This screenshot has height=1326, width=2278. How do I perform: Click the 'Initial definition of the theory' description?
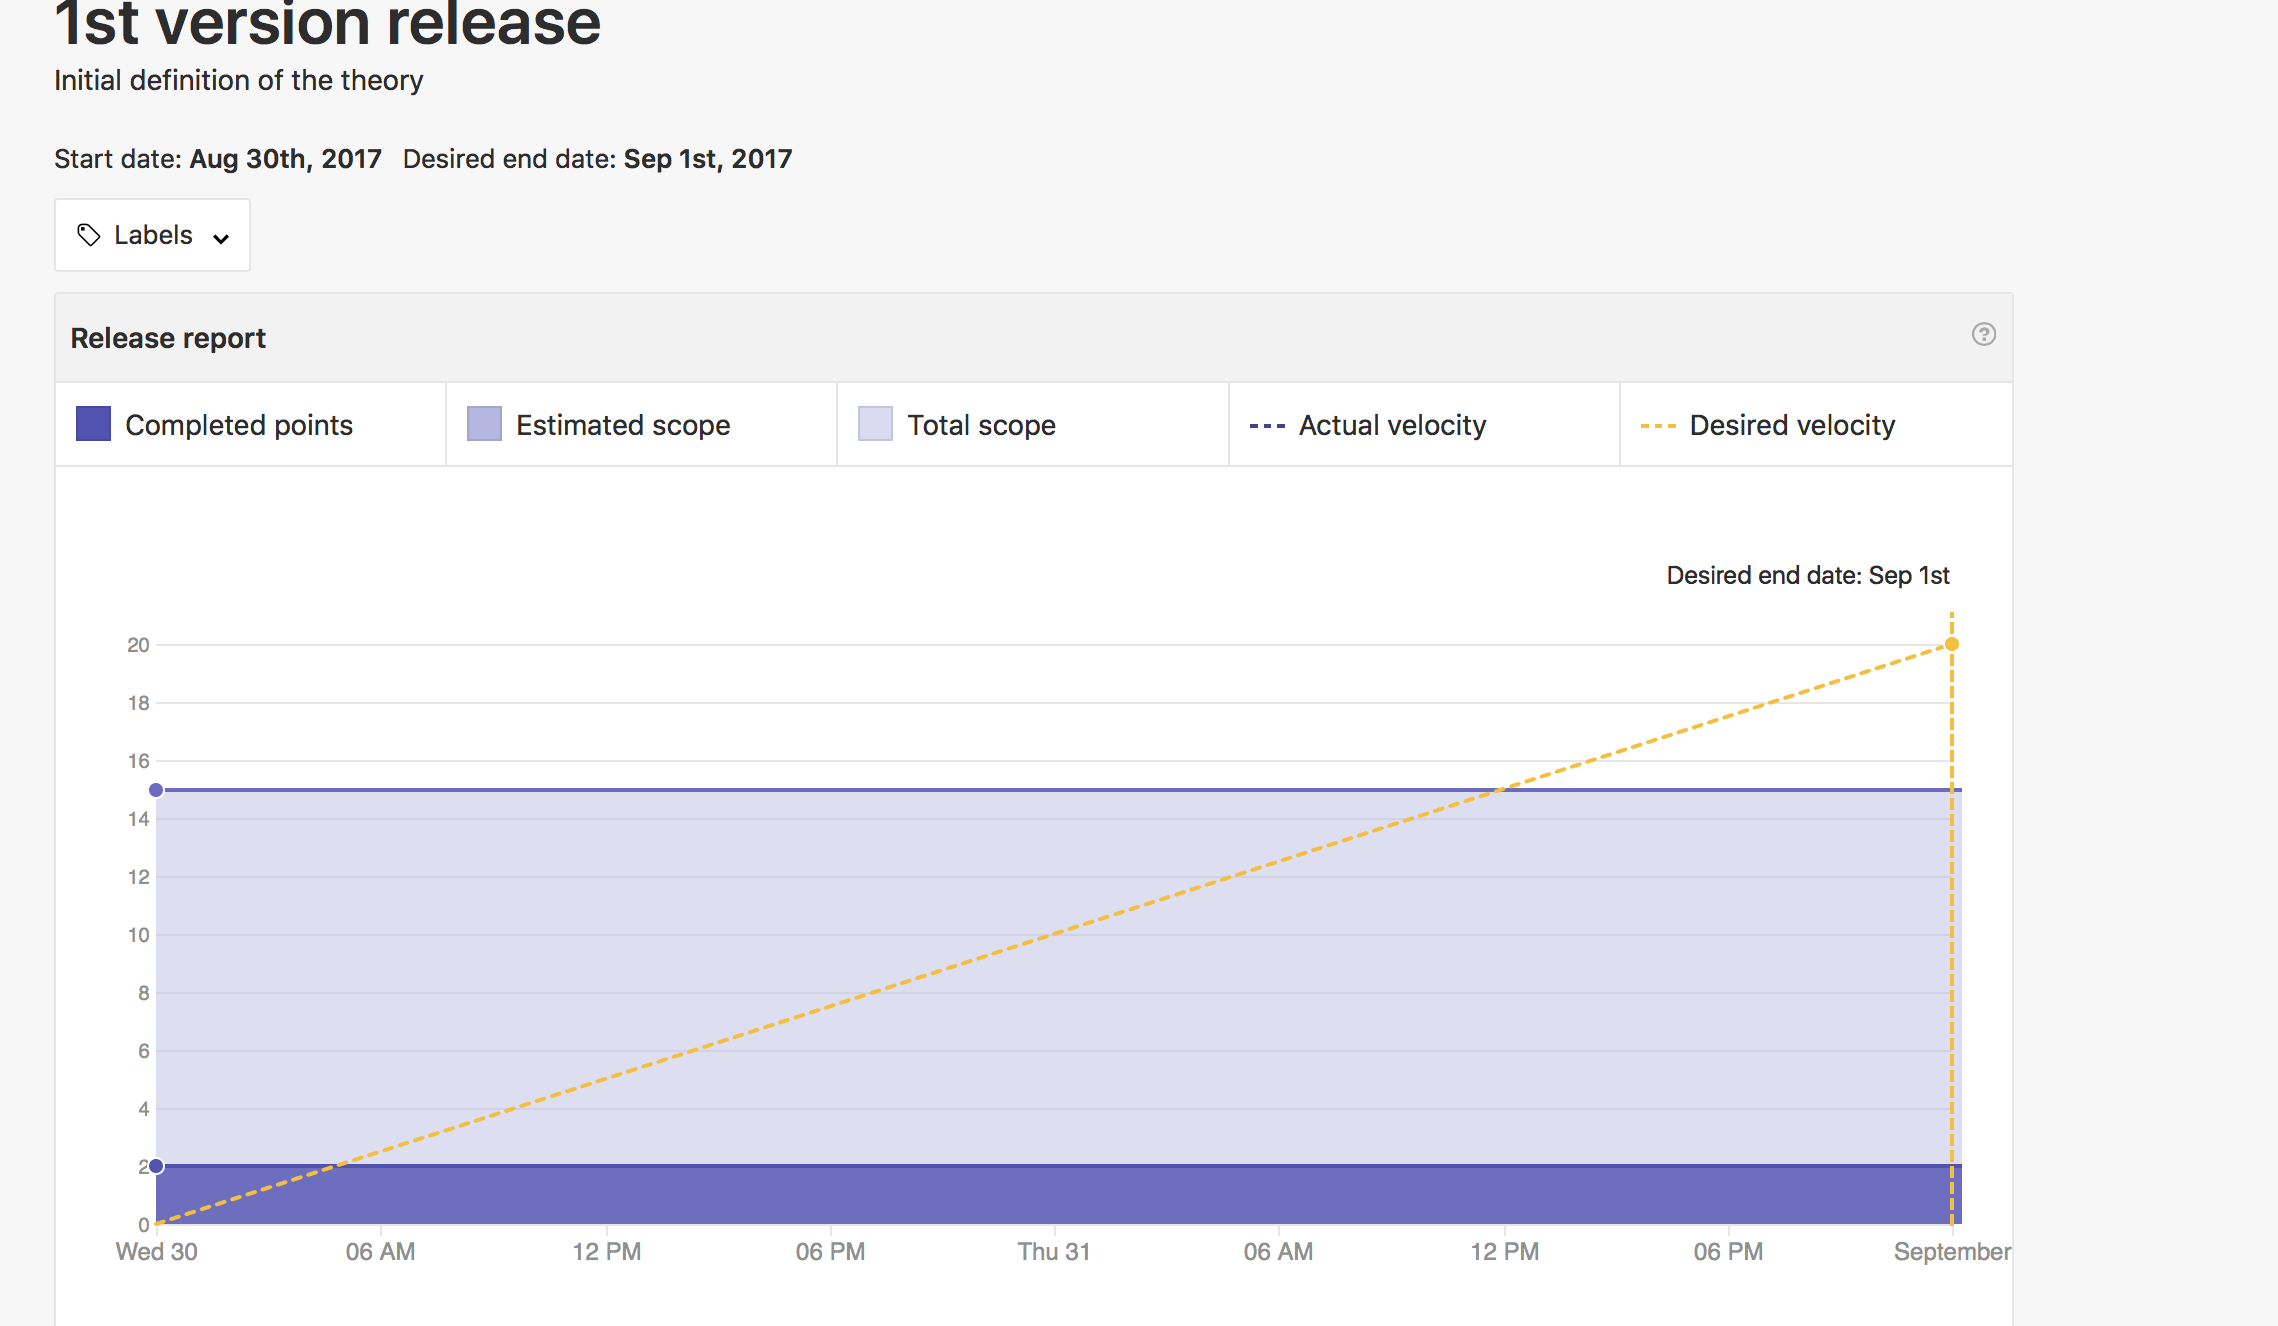[x=239, y=80]
